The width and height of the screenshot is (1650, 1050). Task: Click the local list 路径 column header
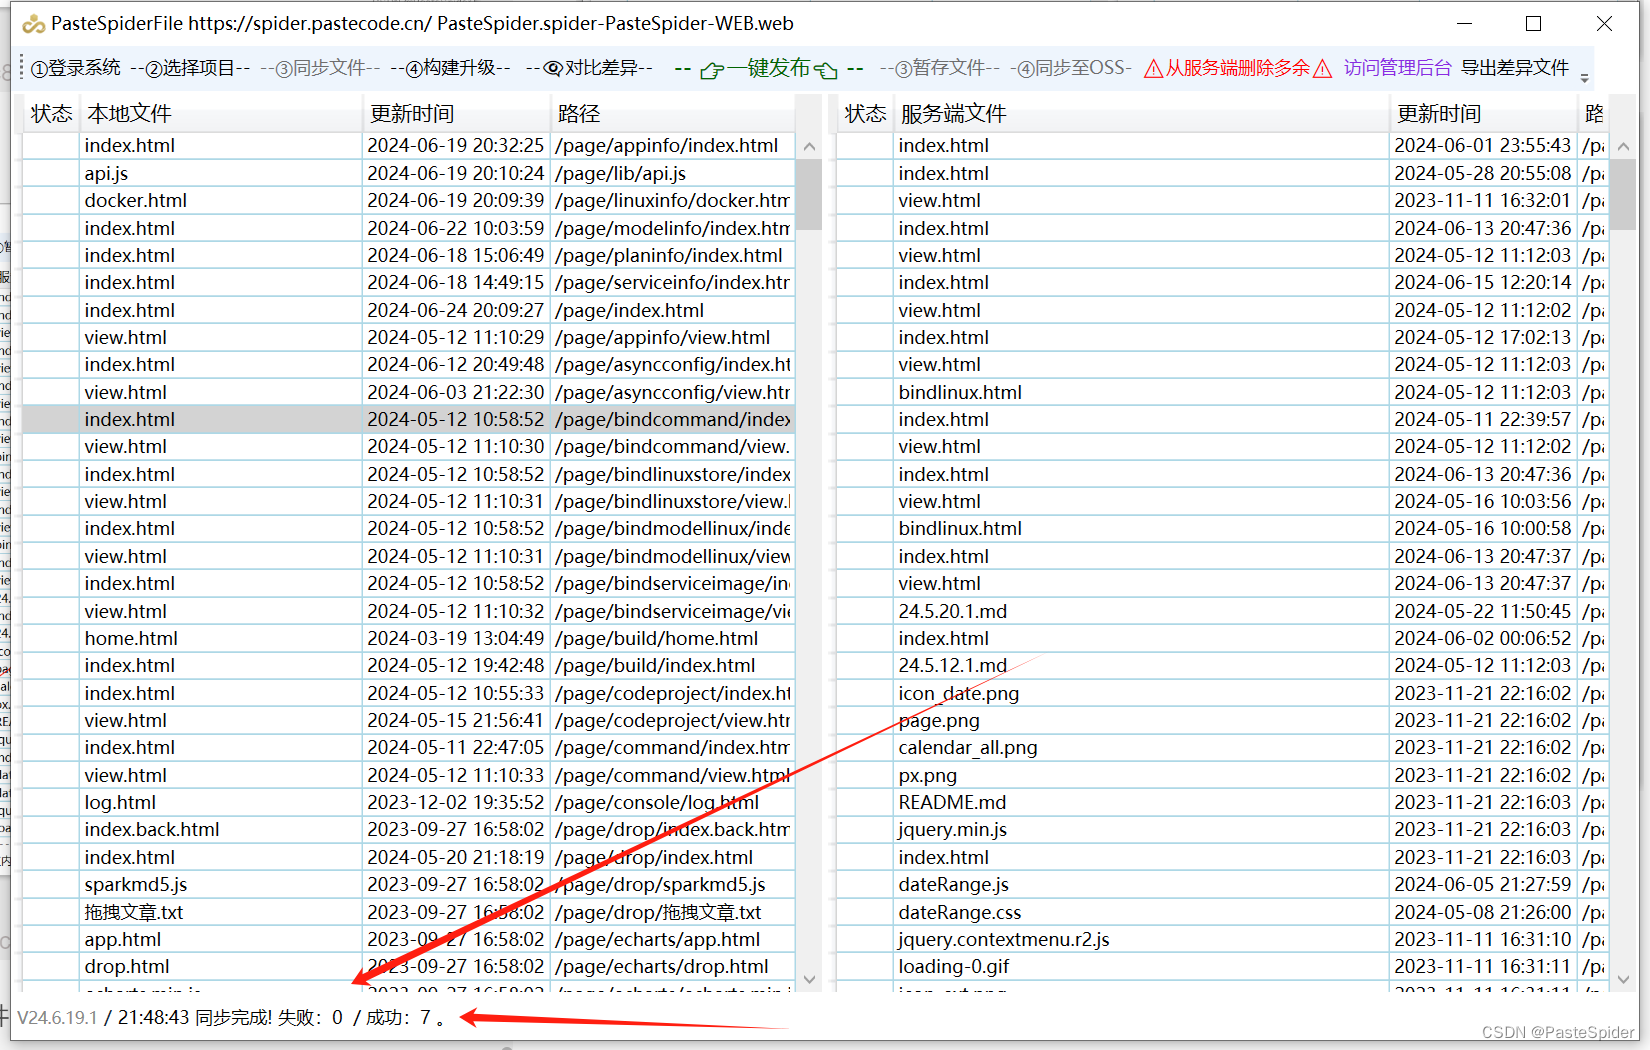673,114
